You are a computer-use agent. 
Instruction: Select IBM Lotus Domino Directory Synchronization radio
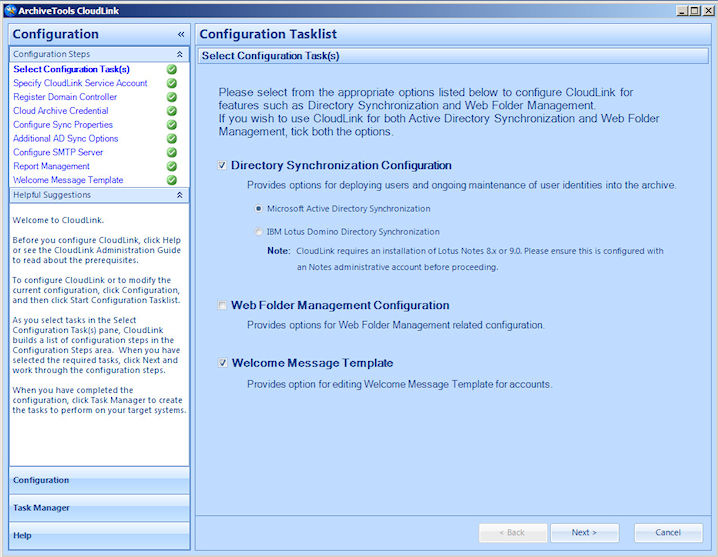point(259,232)
